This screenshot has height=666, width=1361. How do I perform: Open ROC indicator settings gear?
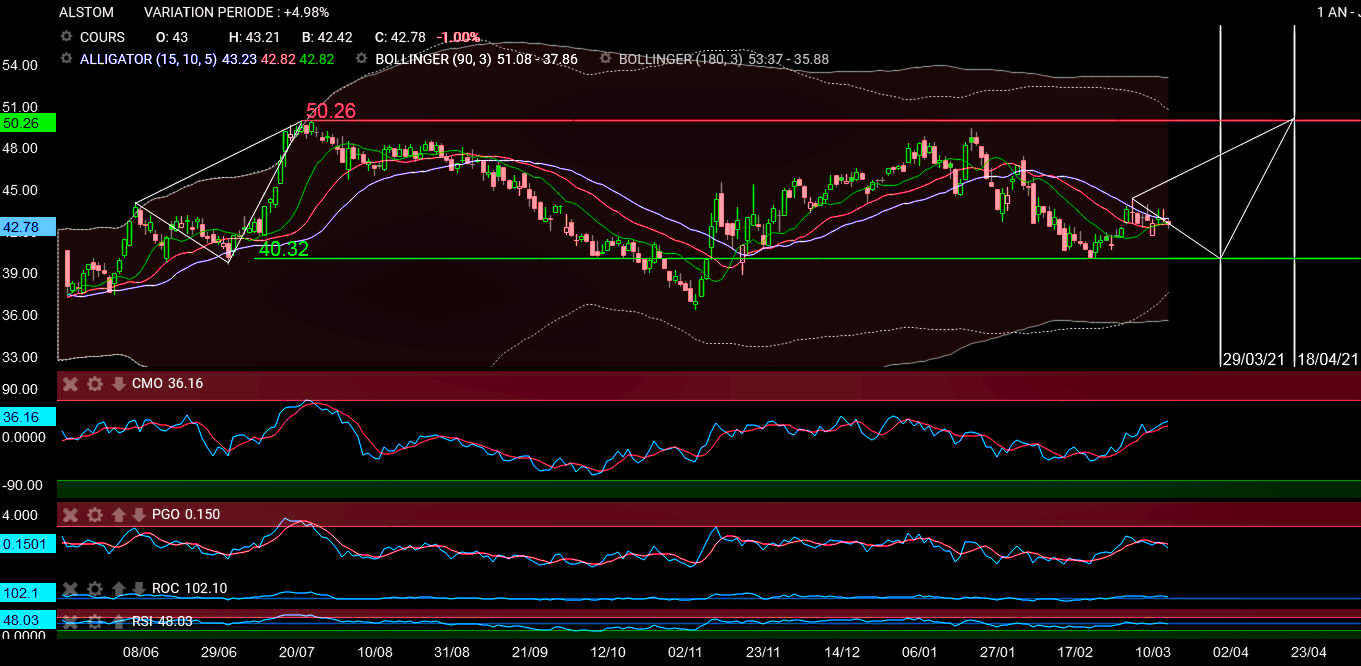point(95,588)
